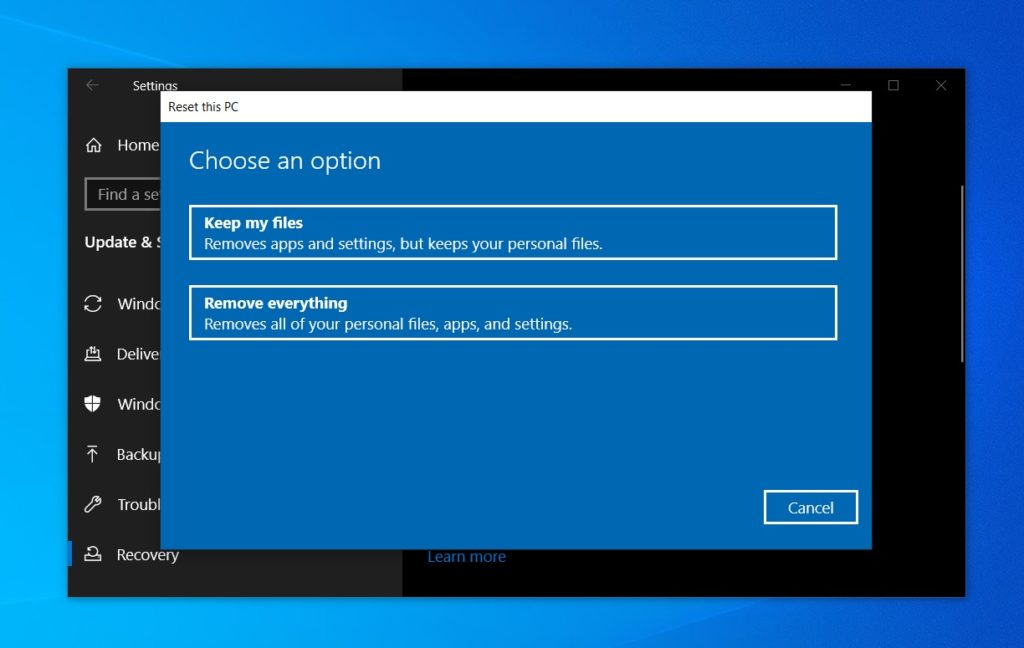
Task: Open the Backup settings section
Action: coord(125,453)
